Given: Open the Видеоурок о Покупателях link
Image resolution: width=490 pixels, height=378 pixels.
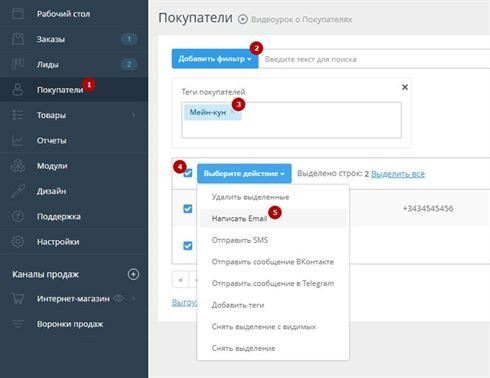Looking at the screenshot, I should pos(301,20).
